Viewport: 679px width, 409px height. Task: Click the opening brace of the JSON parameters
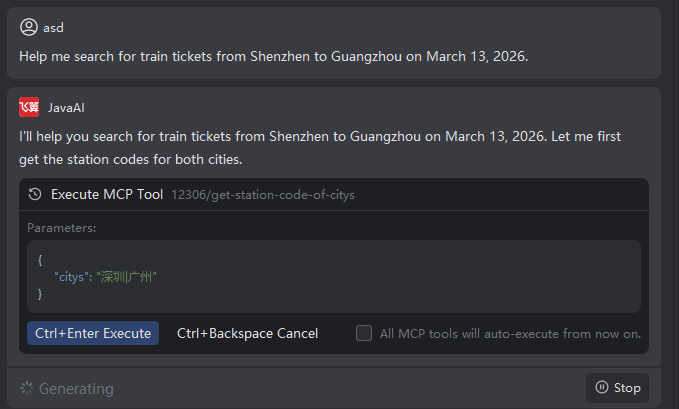coord(40,259)
